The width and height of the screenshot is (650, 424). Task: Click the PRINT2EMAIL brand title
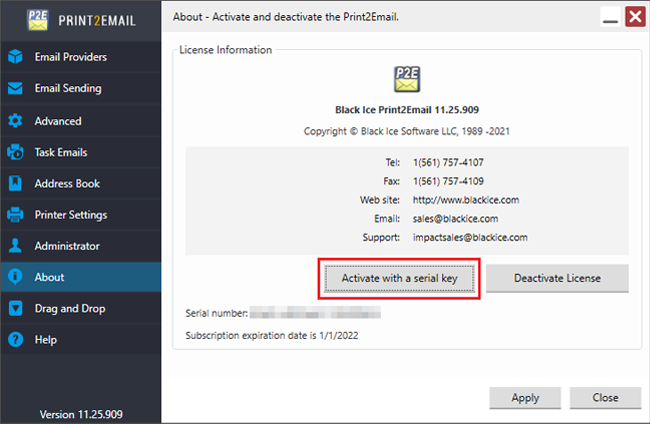(97, 21)
